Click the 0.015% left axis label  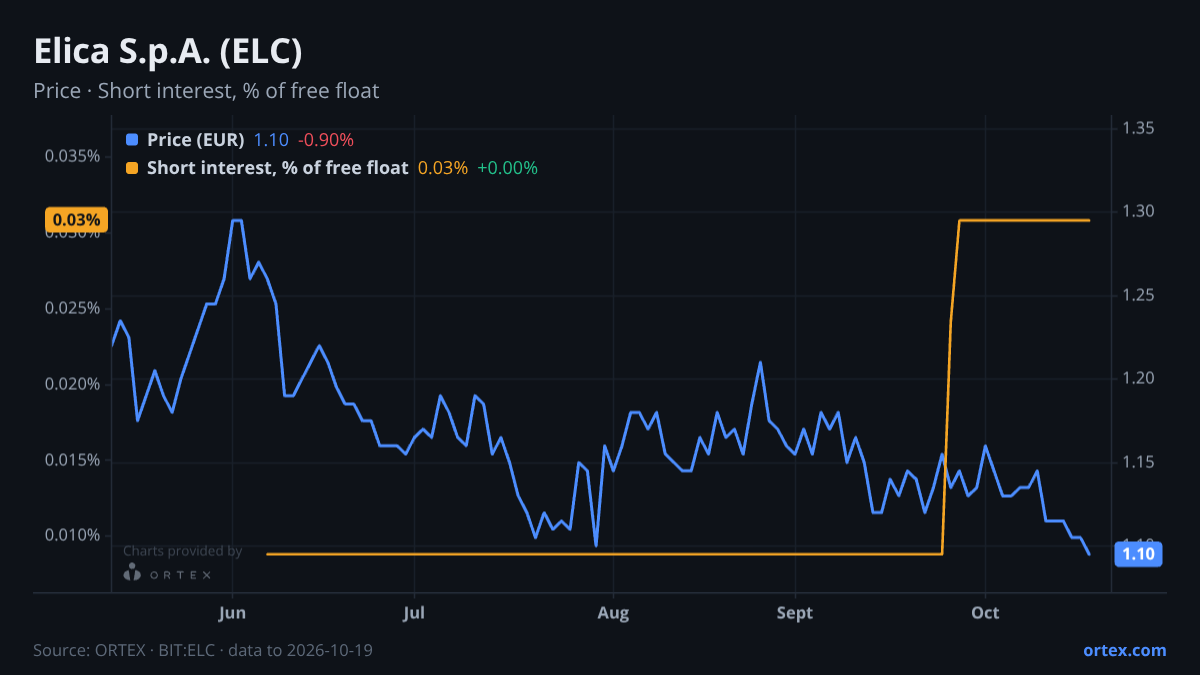72,460
